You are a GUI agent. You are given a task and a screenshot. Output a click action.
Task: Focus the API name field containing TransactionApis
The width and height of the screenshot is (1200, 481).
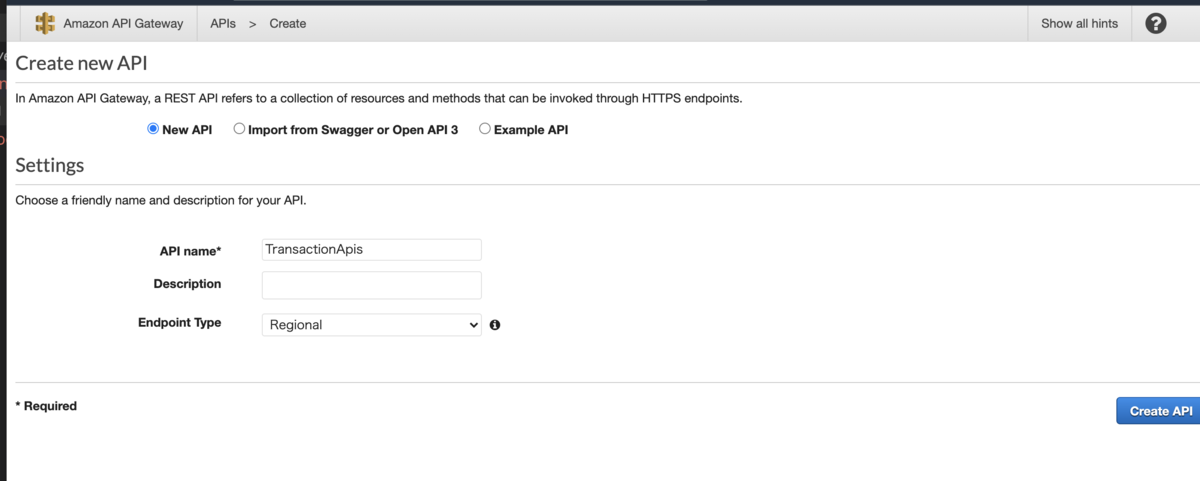pos(372,250)
